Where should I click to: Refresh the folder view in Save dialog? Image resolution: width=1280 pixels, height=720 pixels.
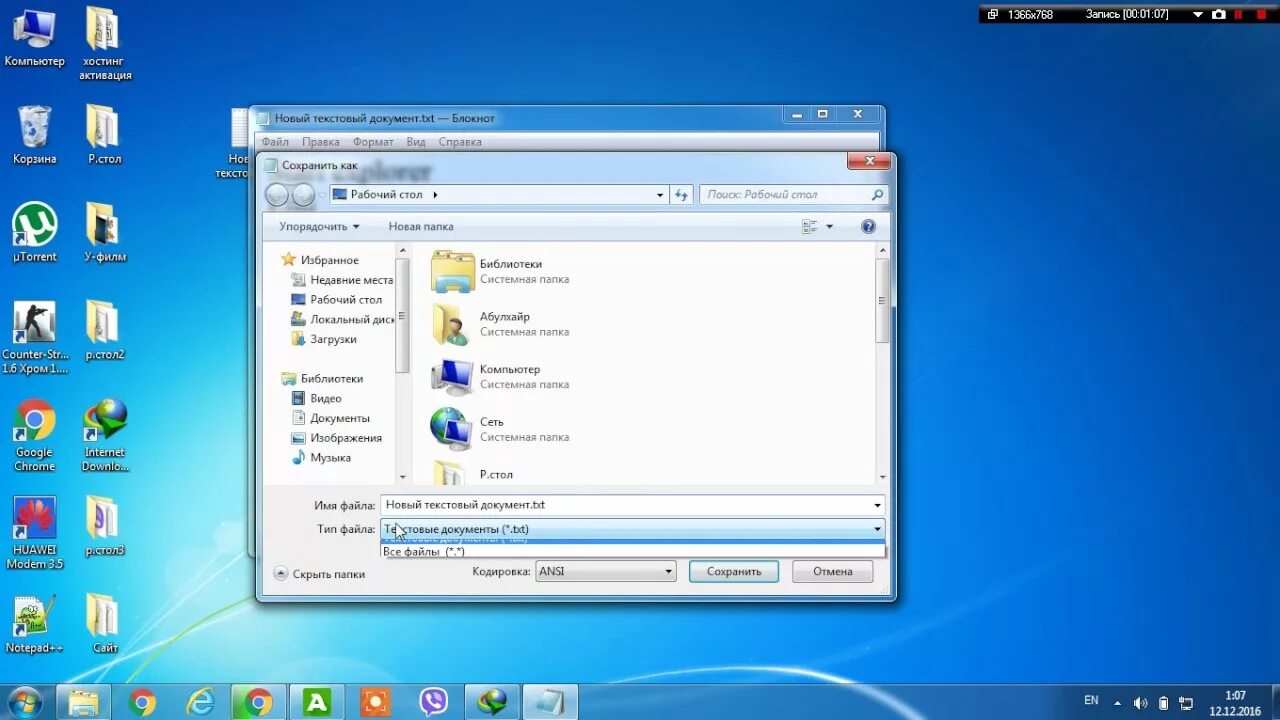point(681,195)
